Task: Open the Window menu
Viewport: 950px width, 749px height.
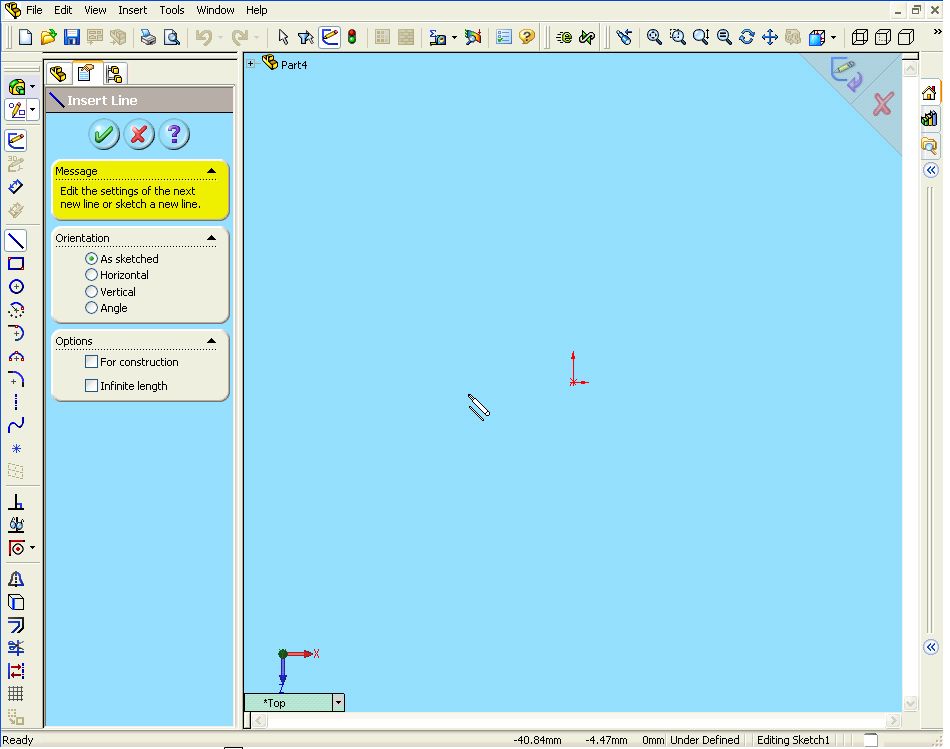Action: click(215, 10)
